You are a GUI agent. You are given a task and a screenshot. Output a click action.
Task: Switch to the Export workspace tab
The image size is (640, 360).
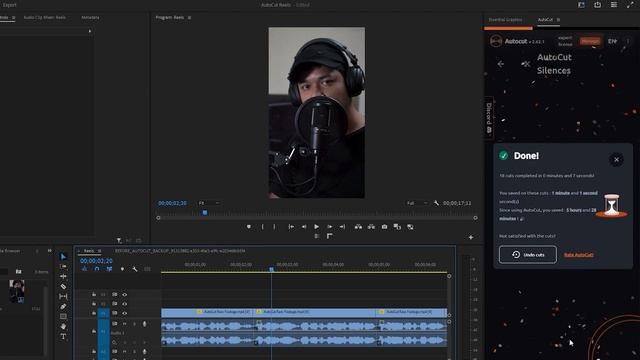coord(9,5)
